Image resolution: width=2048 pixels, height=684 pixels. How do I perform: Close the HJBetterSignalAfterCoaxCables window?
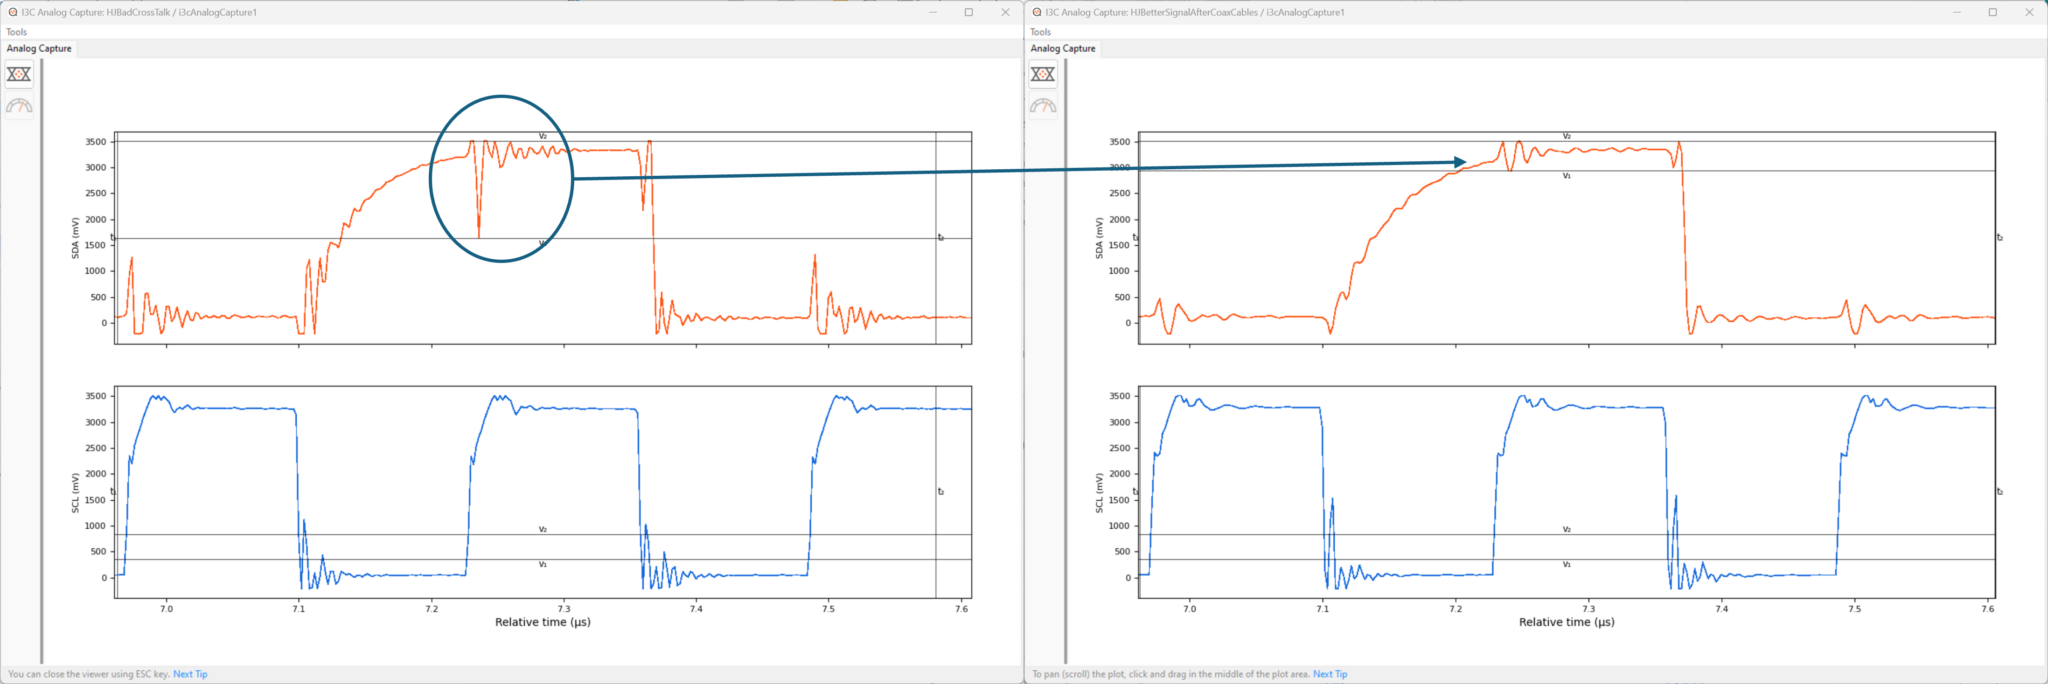point(2029,12)
